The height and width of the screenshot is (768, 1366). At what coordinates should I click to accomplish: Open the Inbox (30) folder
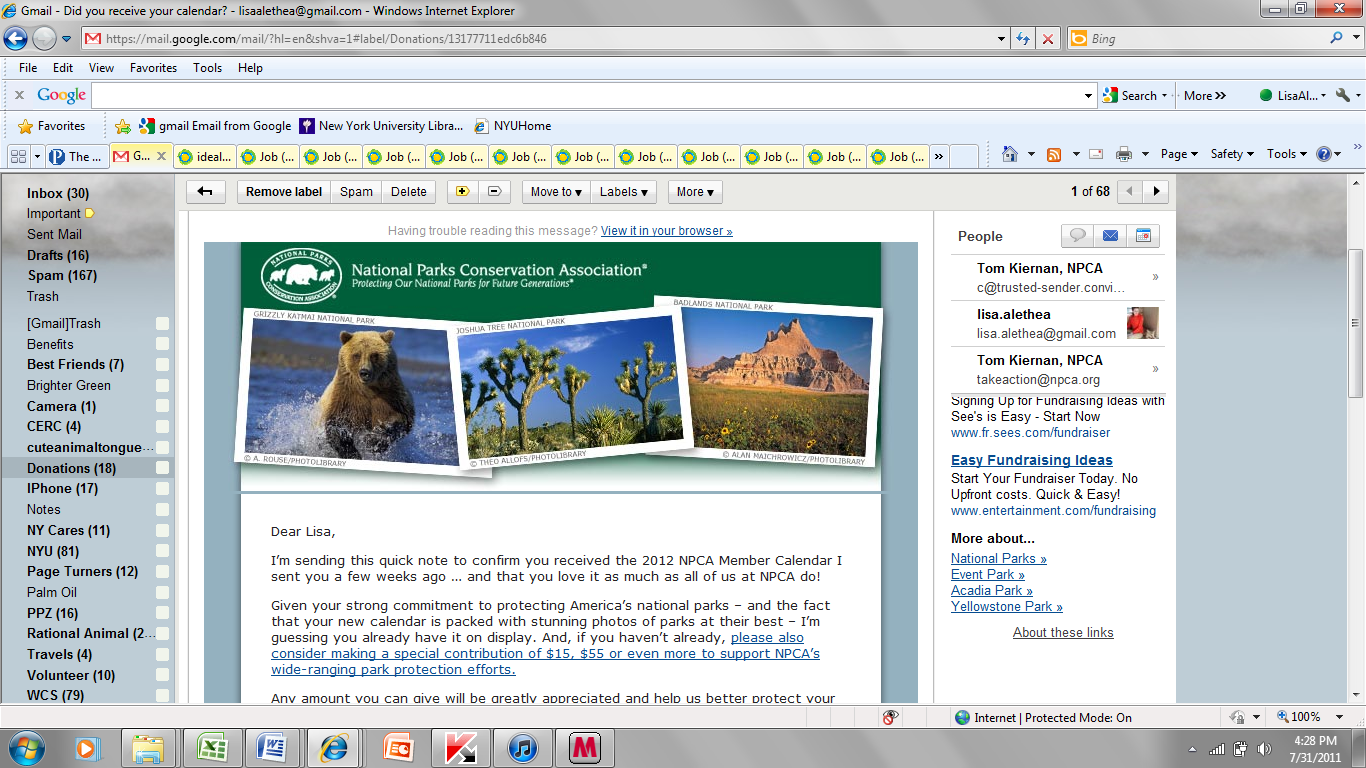[x=58, y=193]
